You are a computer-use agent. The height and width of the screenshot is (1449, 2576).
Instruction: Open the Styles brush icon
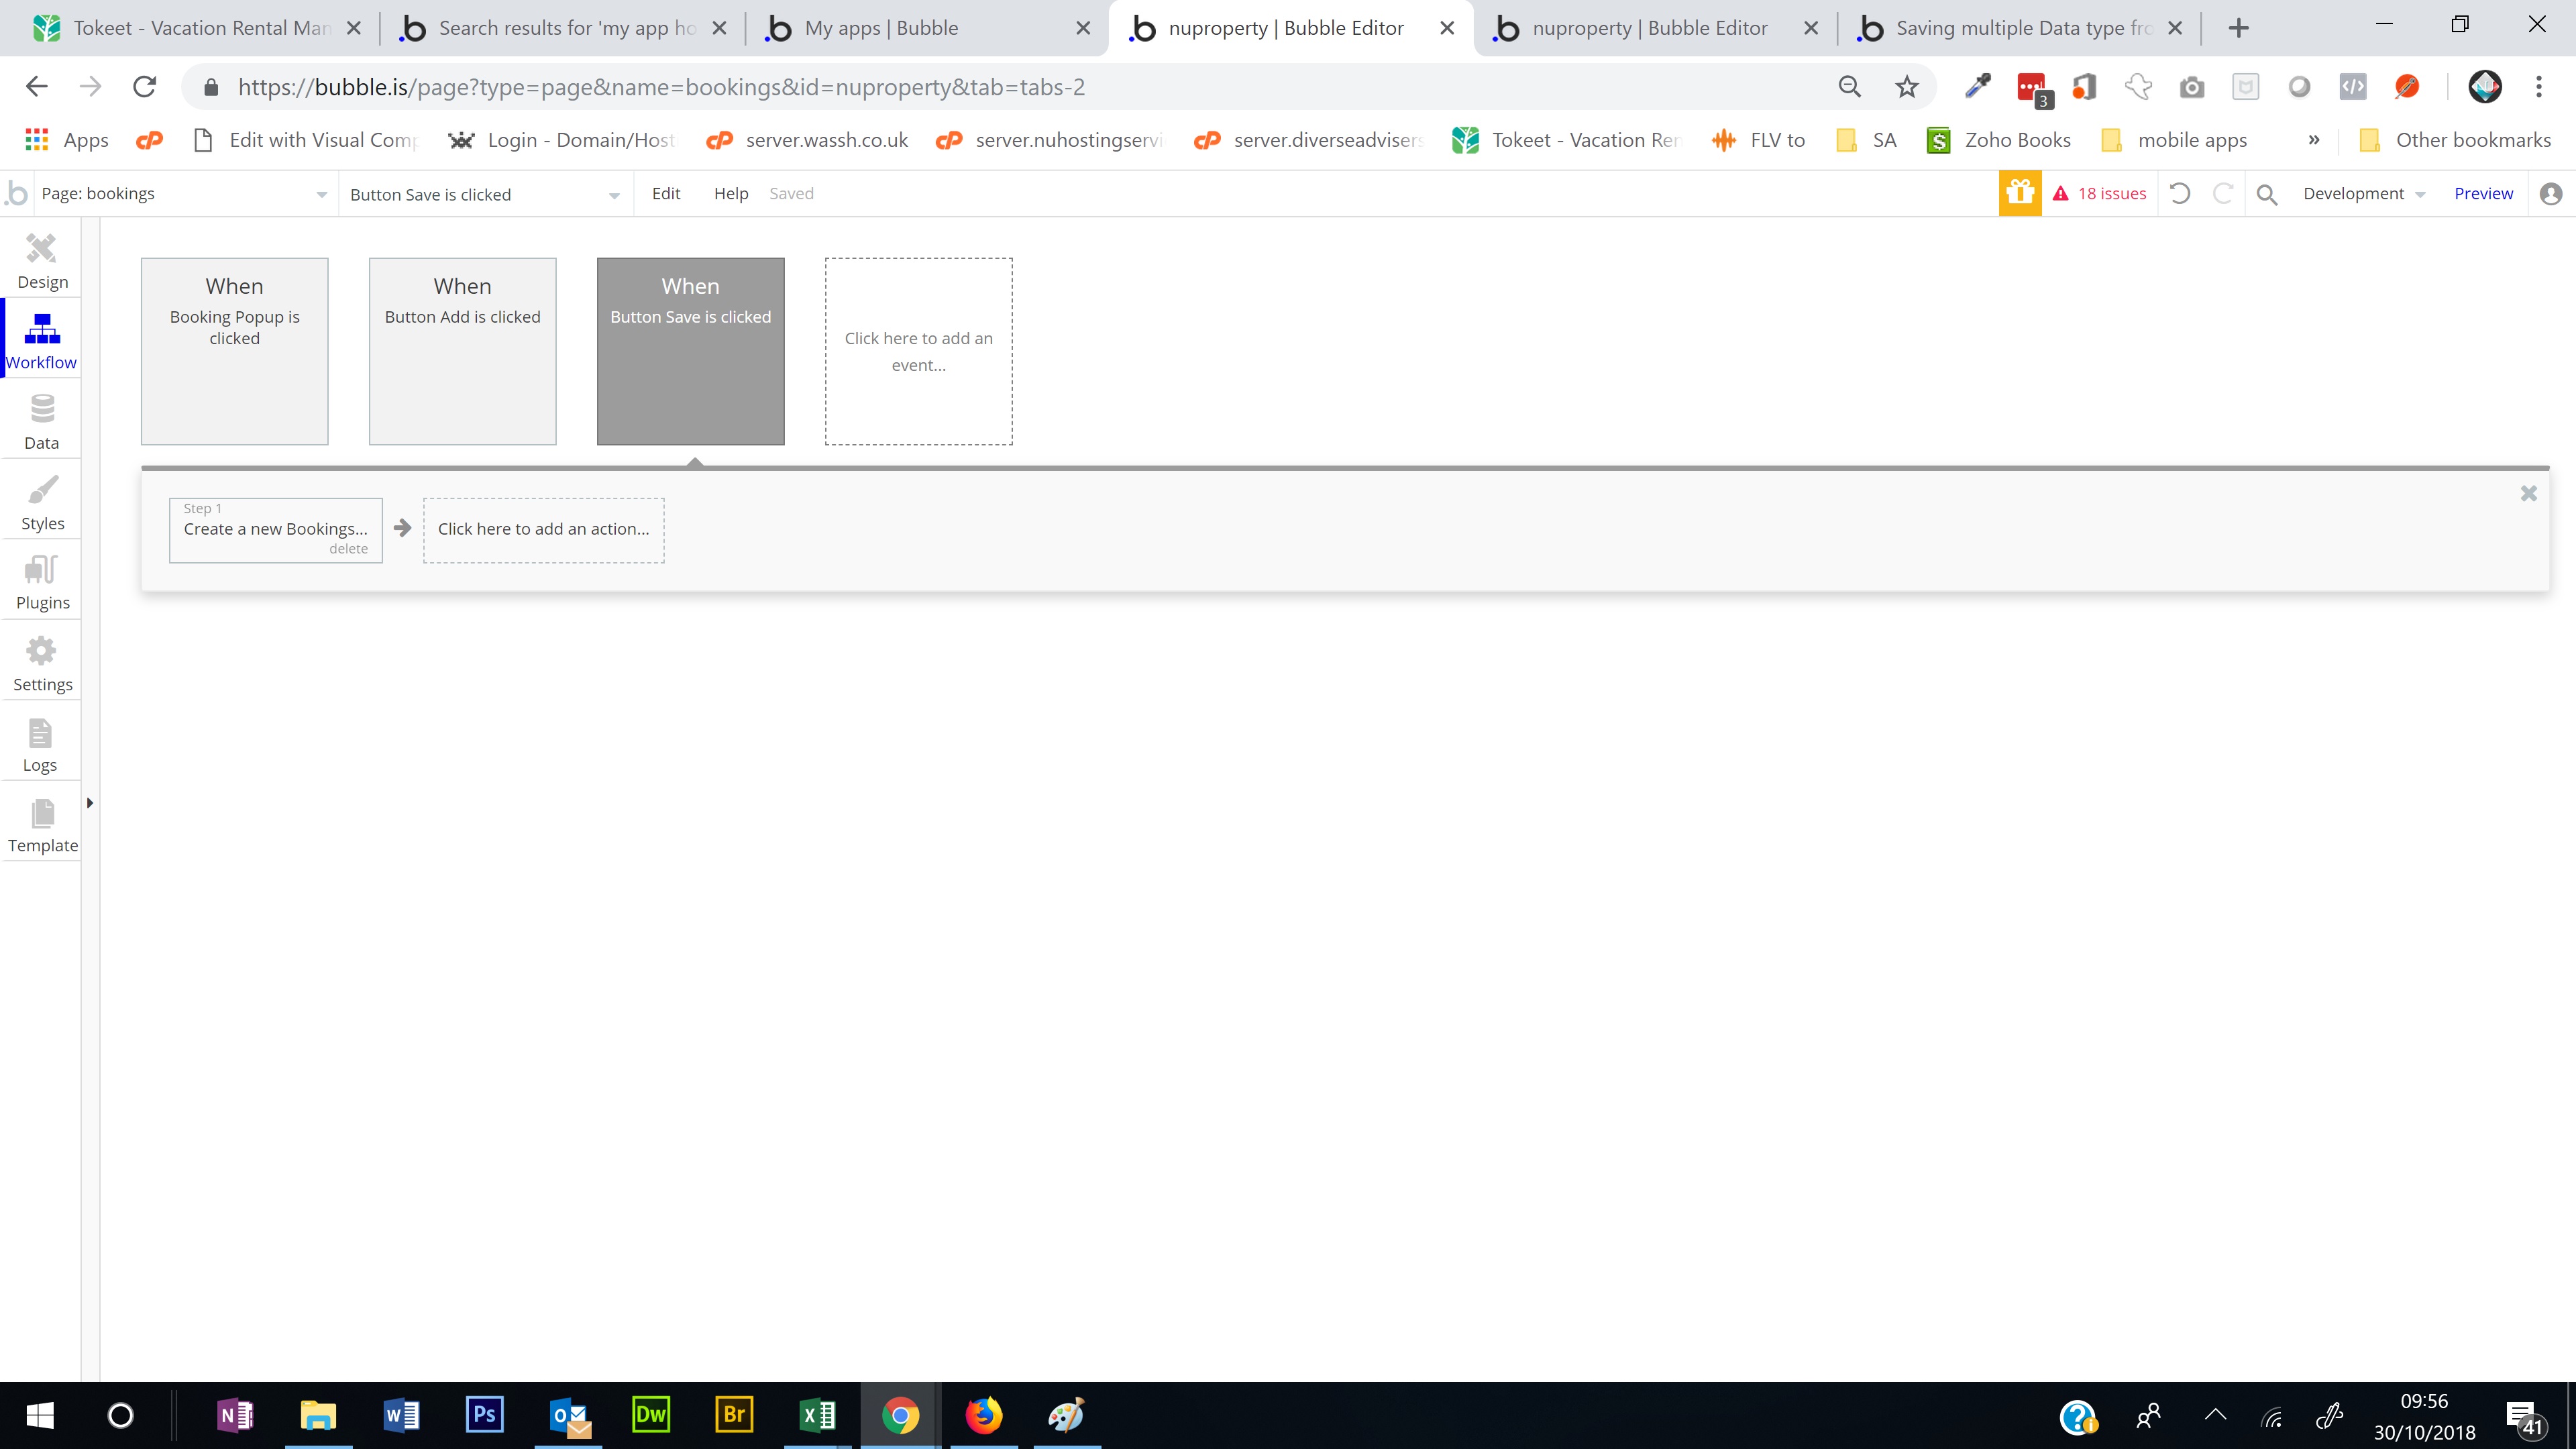pos(42,490)
